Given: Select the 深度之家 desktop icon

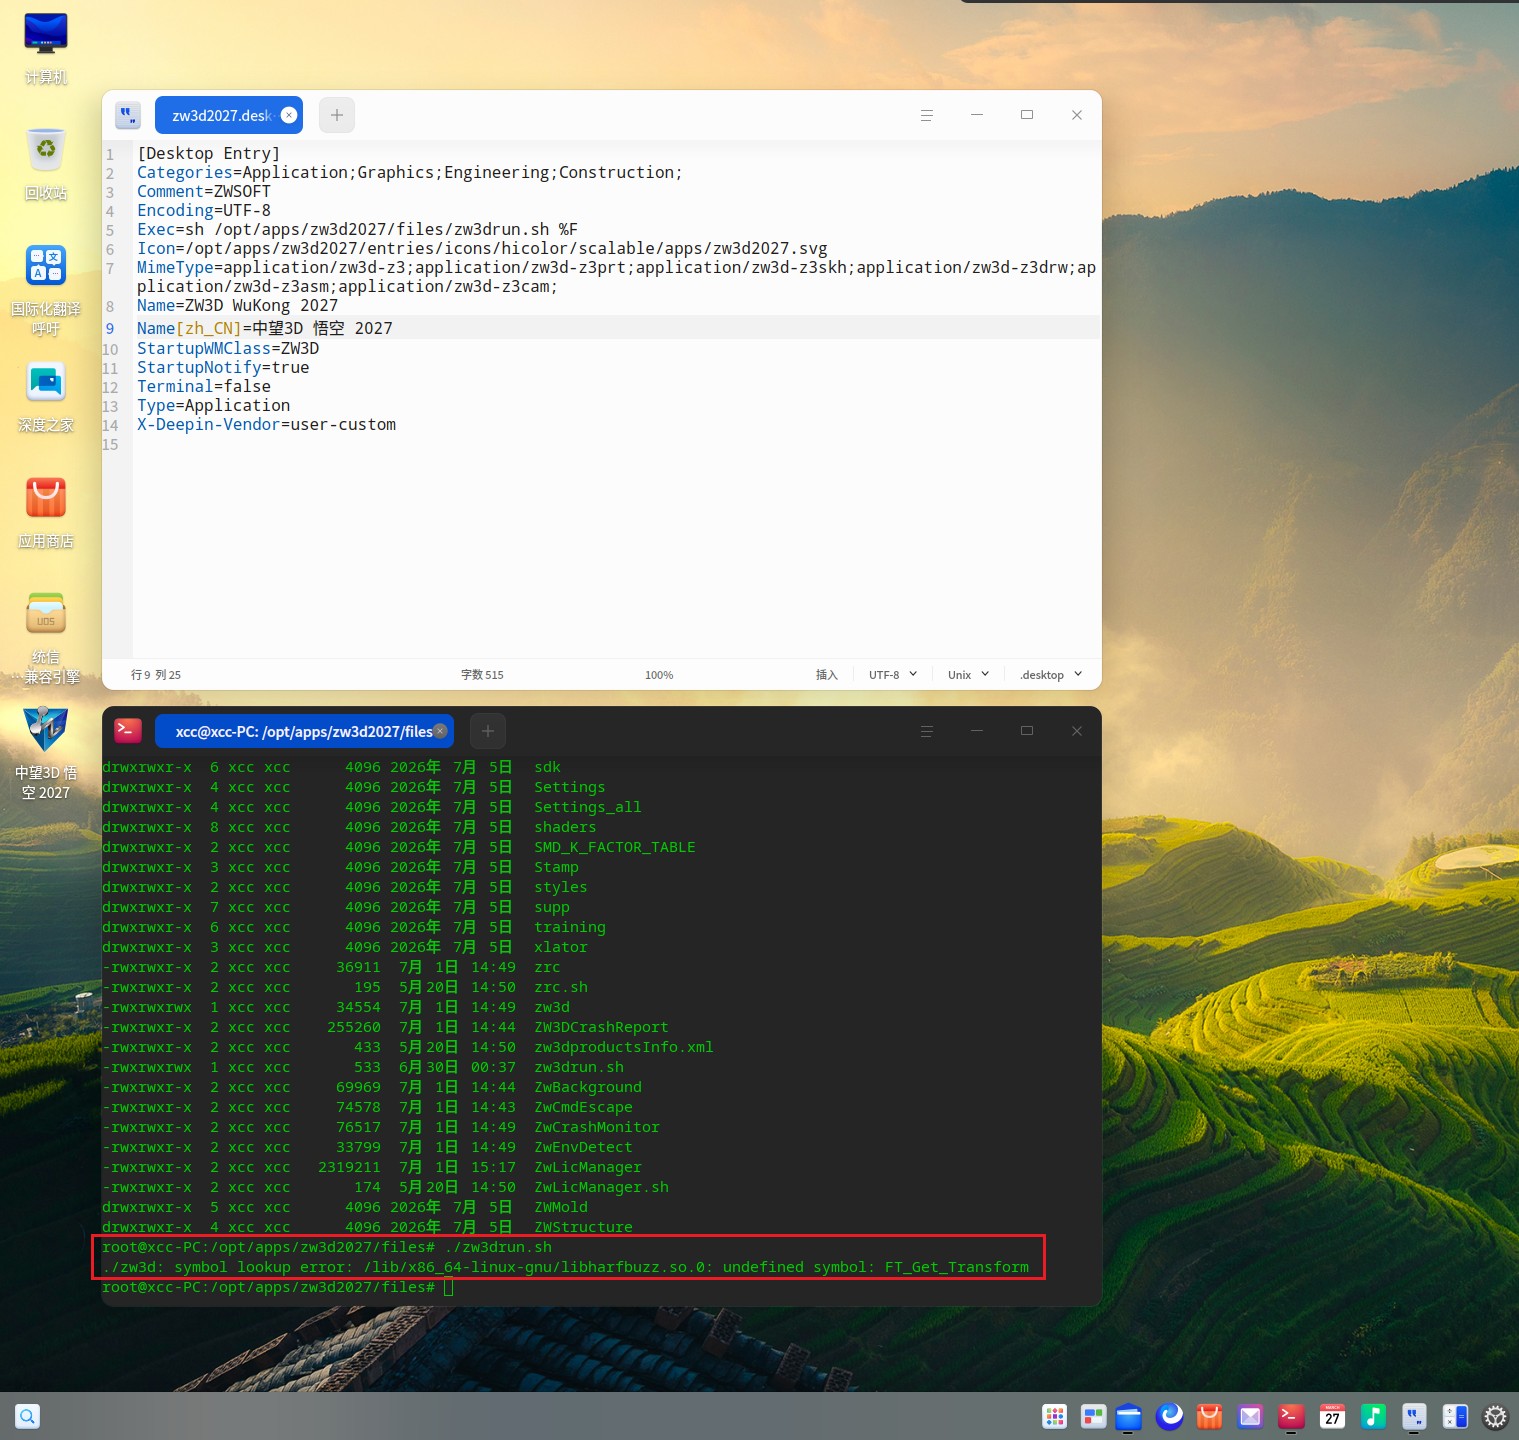Looking at the screenshot, I should (x=46, y=396).
